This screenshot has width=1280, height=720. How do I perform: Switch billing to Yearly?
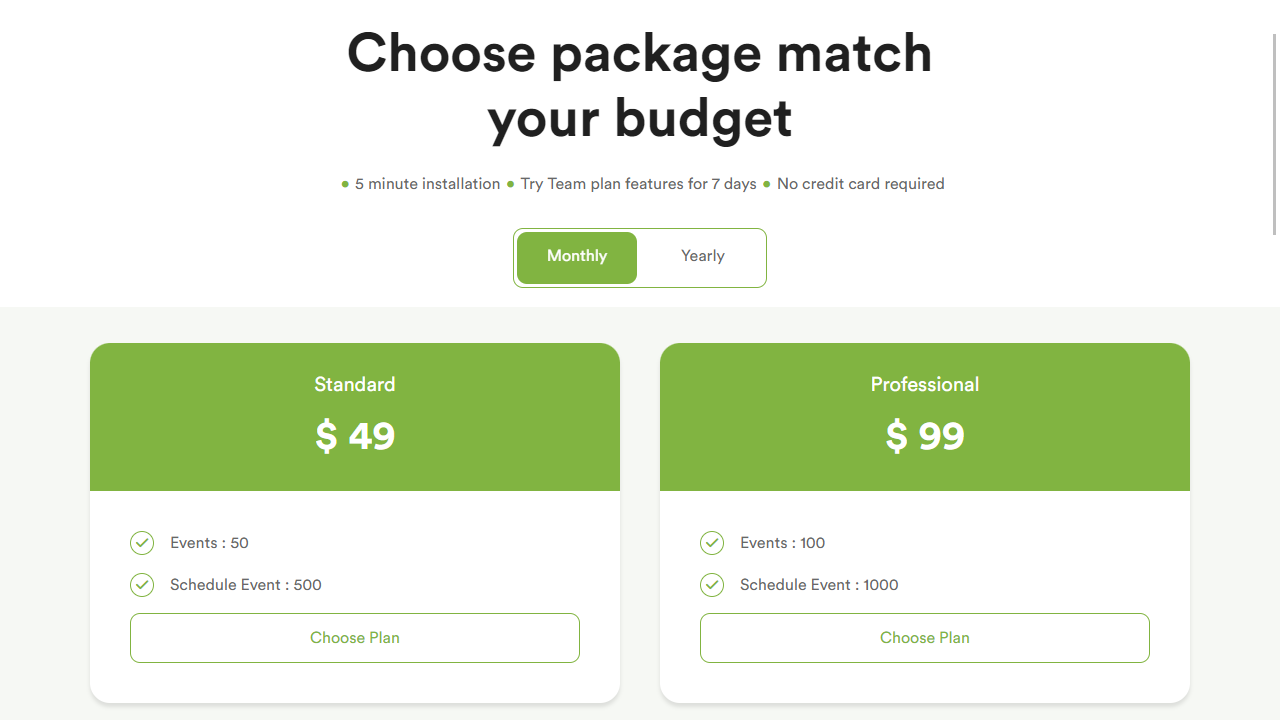[x=702, y=257]
